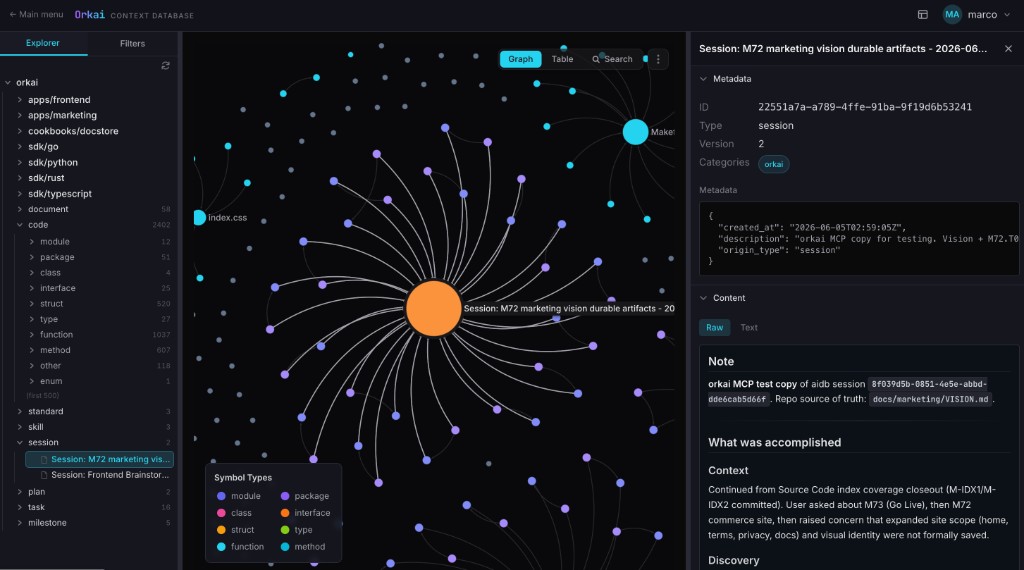Collapse the session category
Image resolution: width=1024 pixels, height=570 pixels.
click(20, 443)
